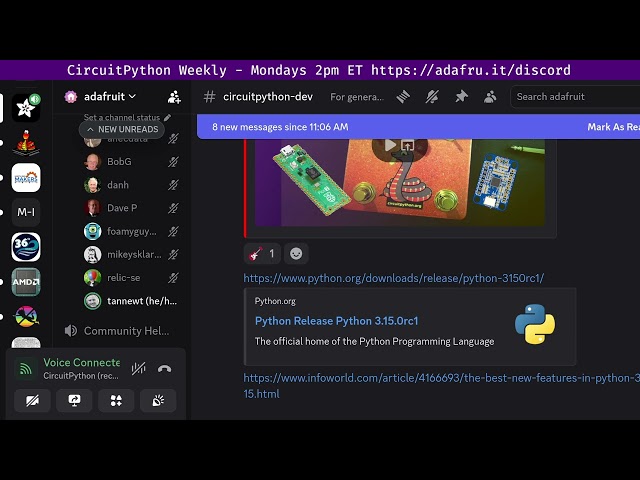Add a reaction with smiley icon
This screenshot has width=640, height=480.
click(x=296, y=254)
